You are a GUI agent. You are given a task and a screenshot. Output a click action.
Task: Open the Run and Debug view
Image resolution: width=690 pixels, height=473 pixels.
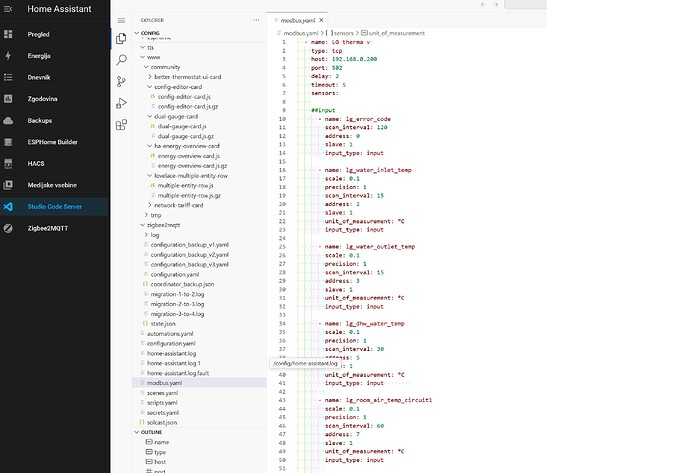point(121,103)
